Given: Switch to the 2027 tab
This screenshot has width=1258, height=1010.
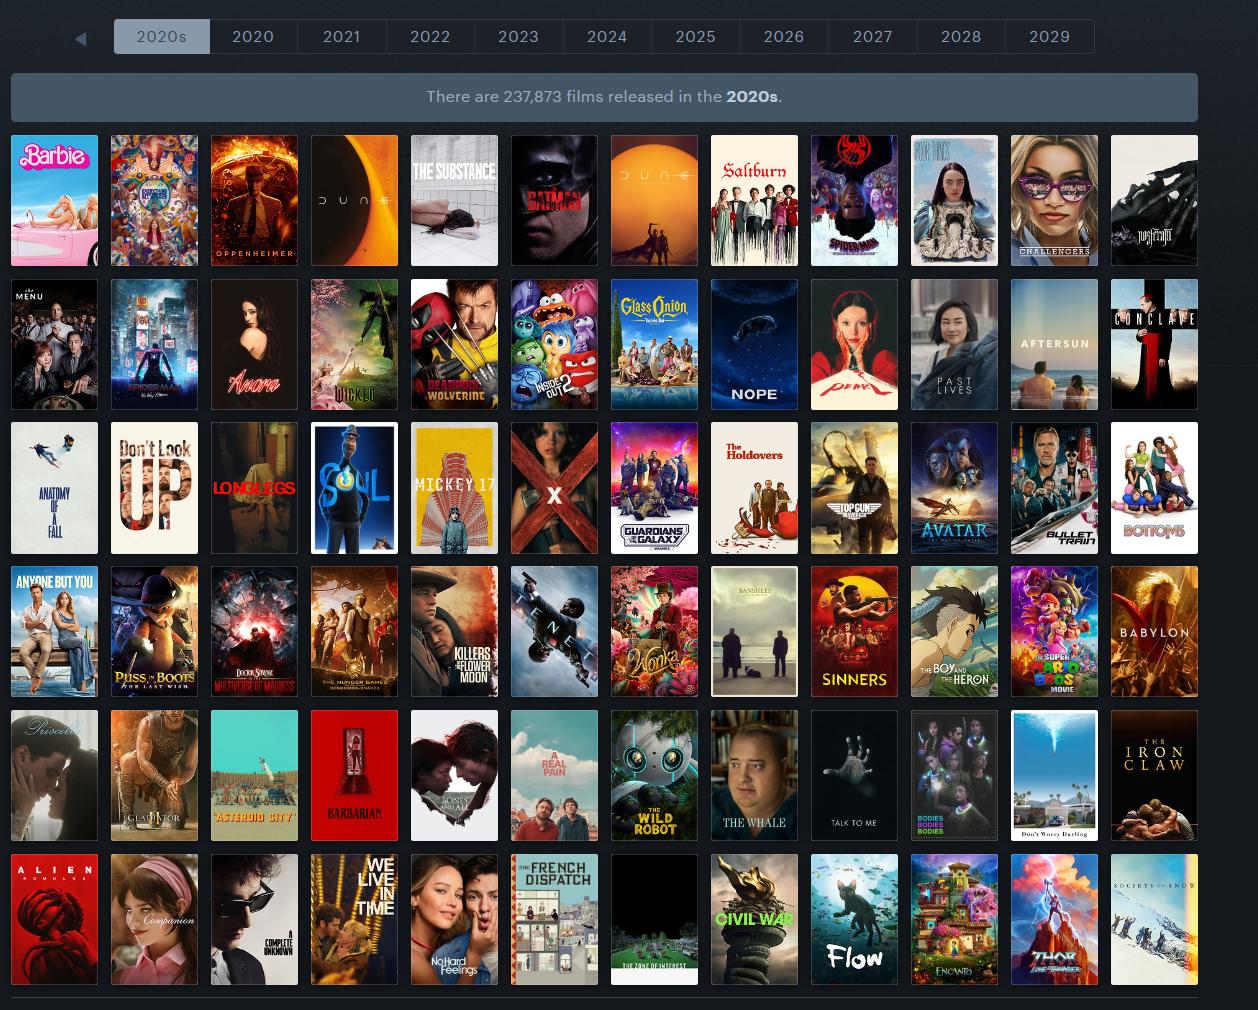Looking at the screenshot, I should tap(872, 36).
